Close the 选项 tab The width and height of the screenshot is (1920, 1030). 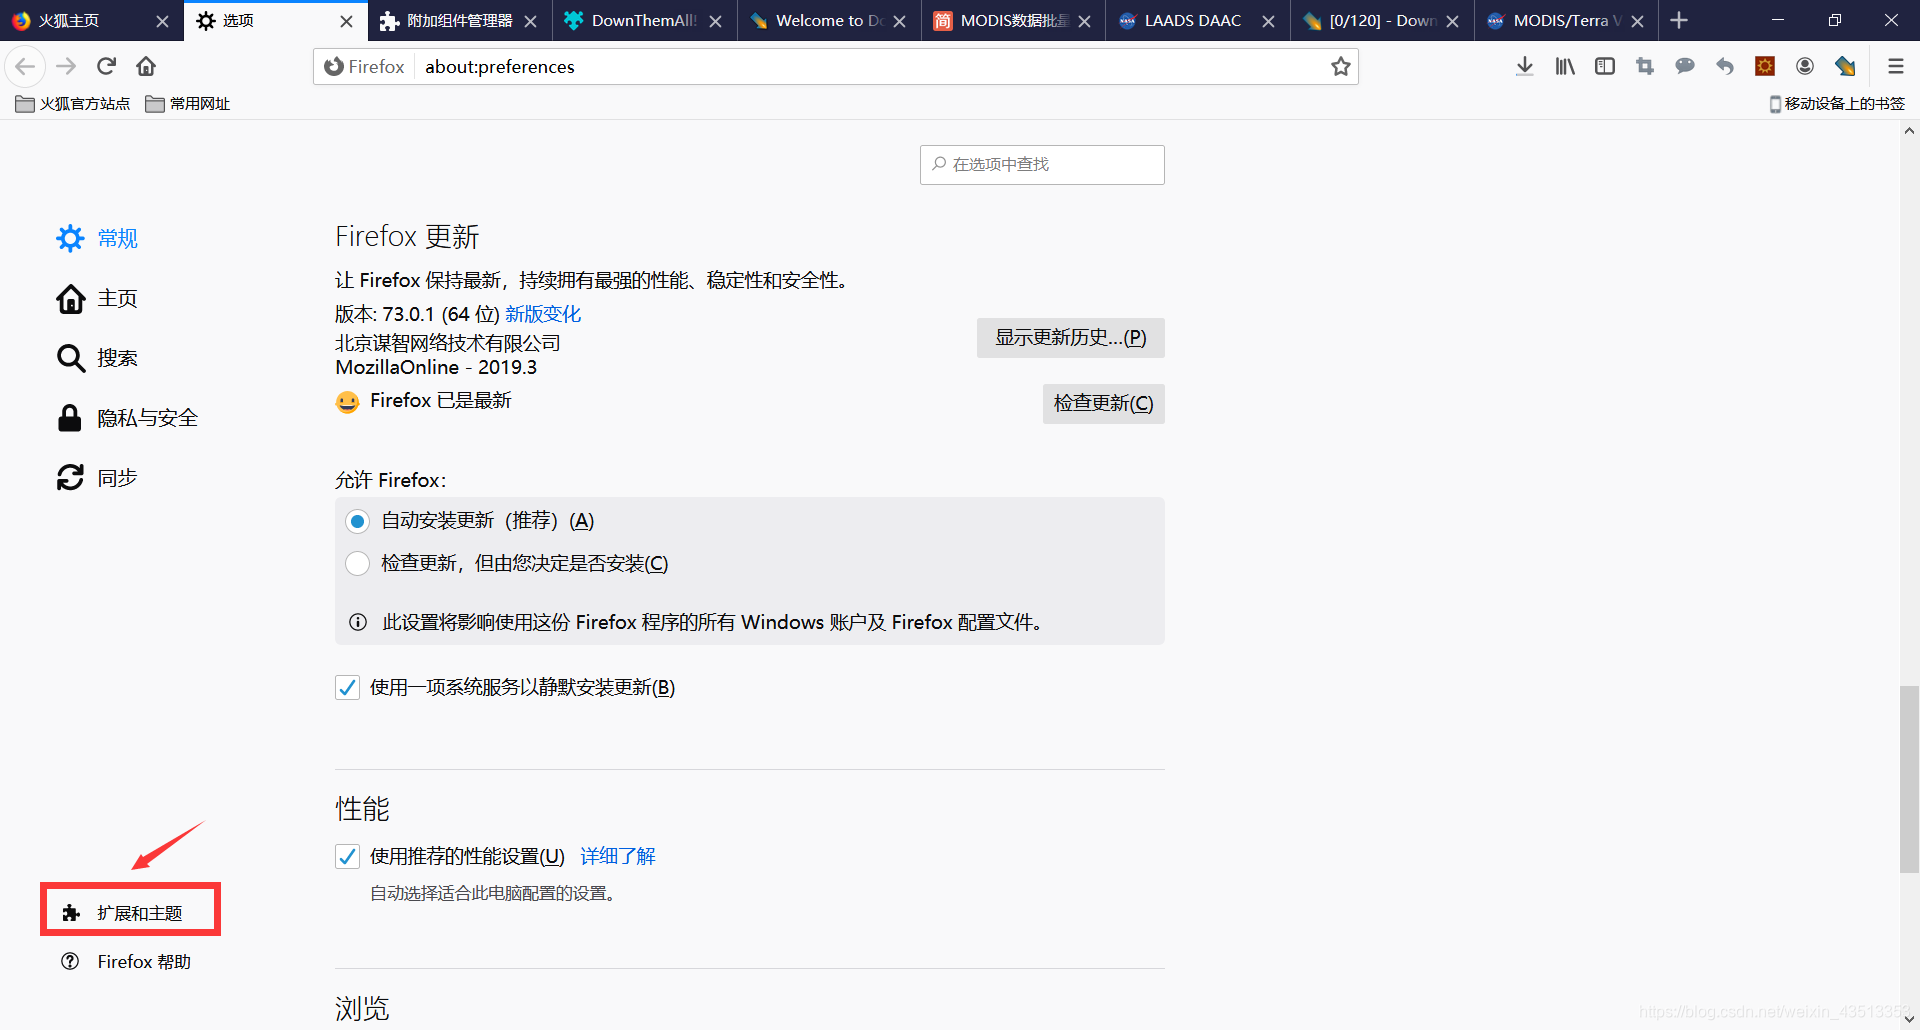[346, 21]
